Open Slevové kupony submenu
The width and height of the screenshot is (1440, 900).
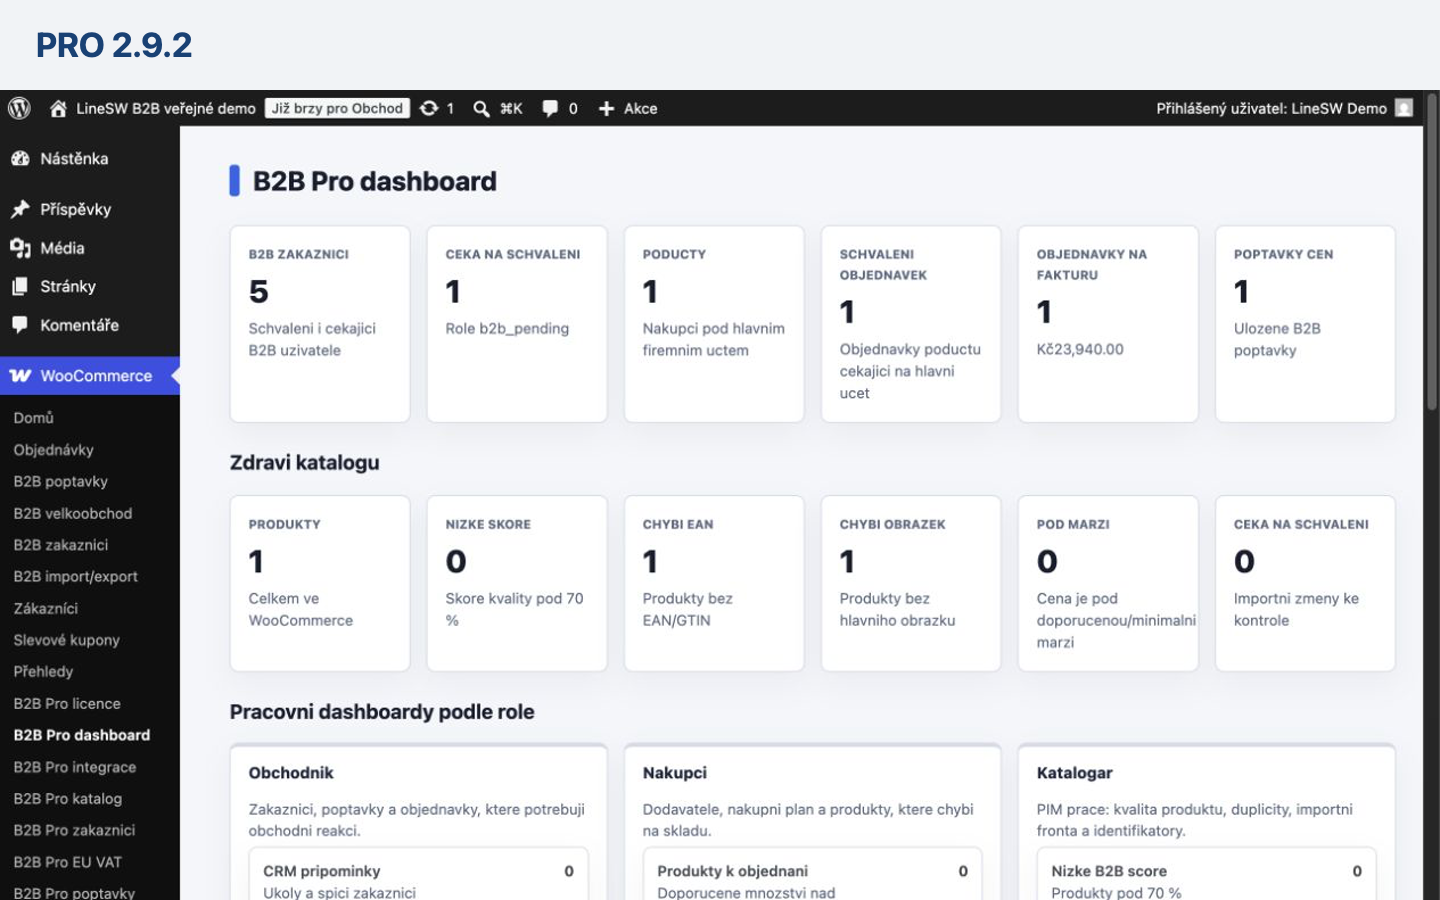(67, 640)
